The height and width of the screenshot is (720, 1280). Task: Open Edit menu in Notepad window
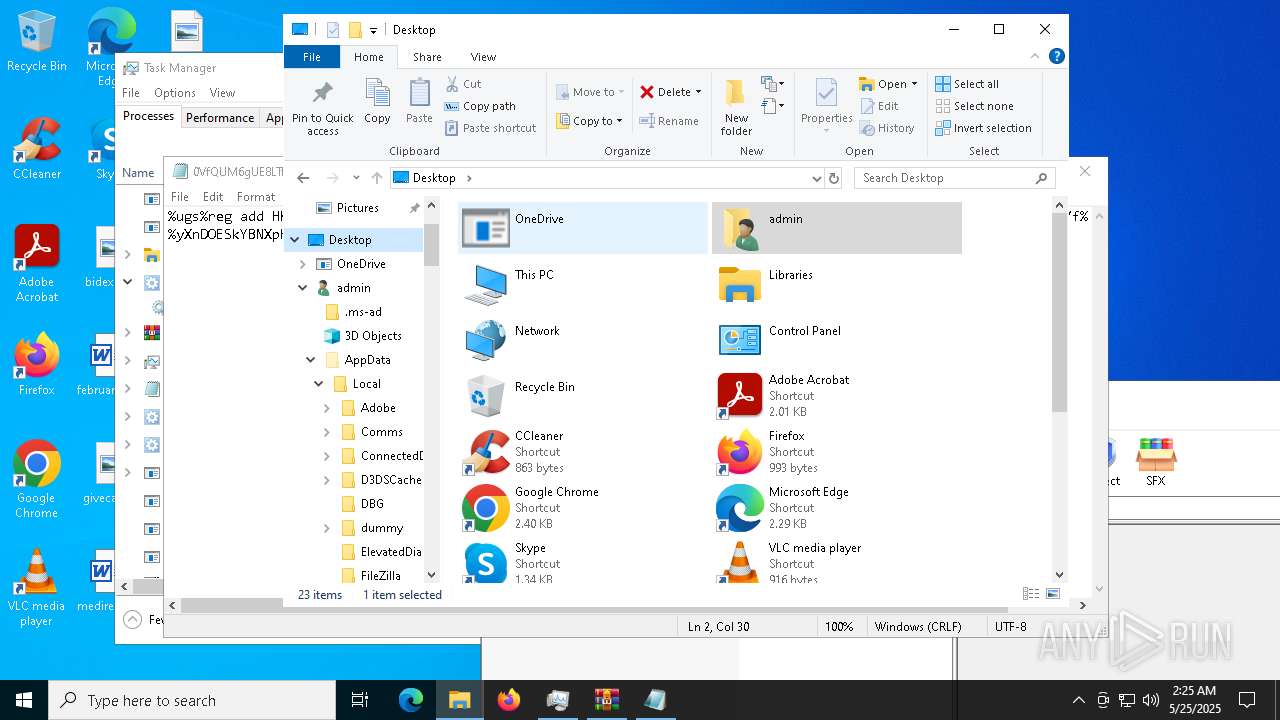click(213, 197)
